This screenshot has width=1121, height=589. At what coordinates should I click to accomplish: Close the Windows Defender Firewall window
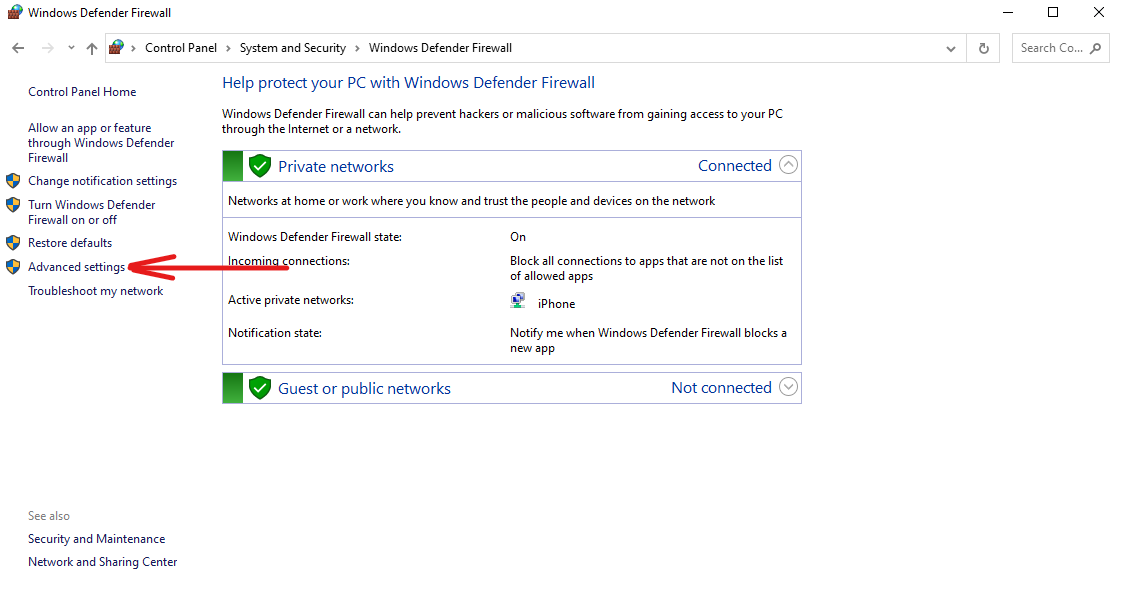click(x=1099, y=12)
